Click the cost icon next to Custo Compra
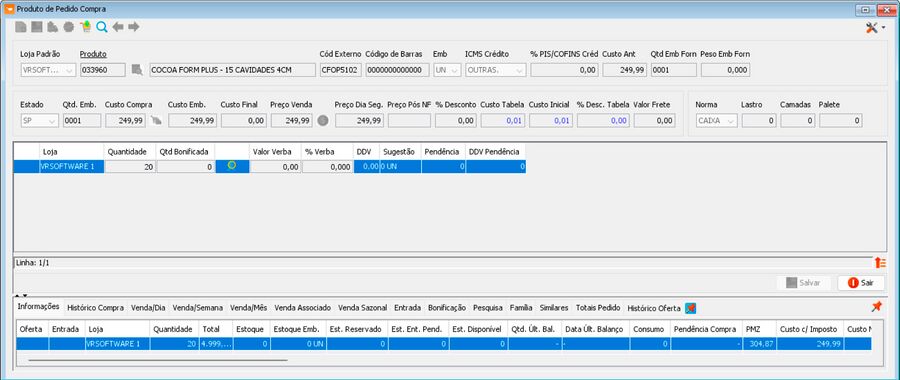900x380 pixels. (x=157, y=121)
